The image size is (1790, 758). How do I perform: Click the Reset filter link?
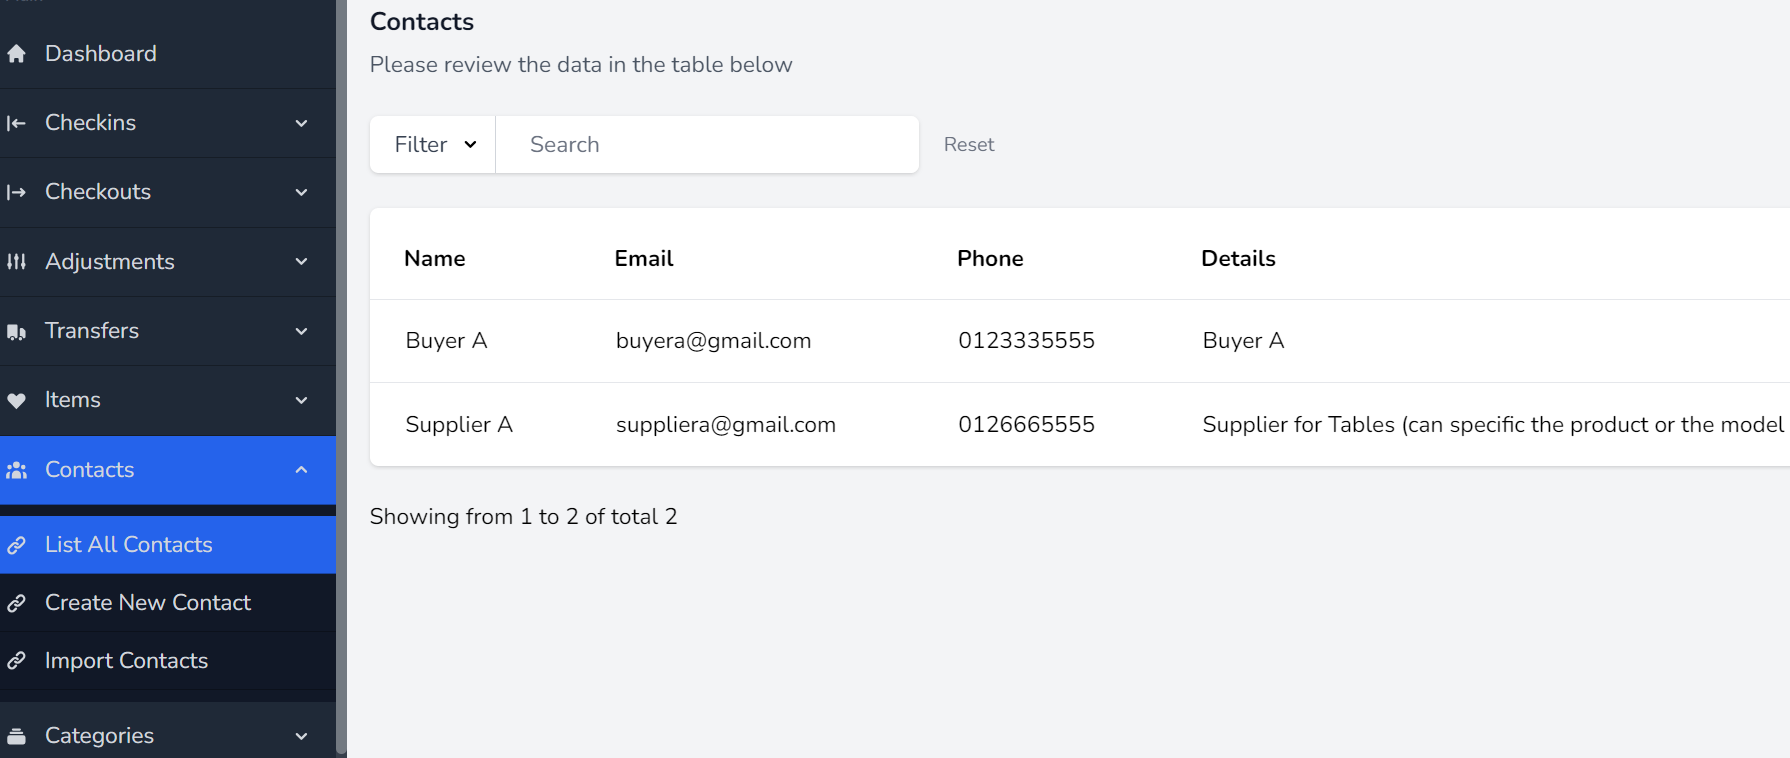(x=968, y=145)
